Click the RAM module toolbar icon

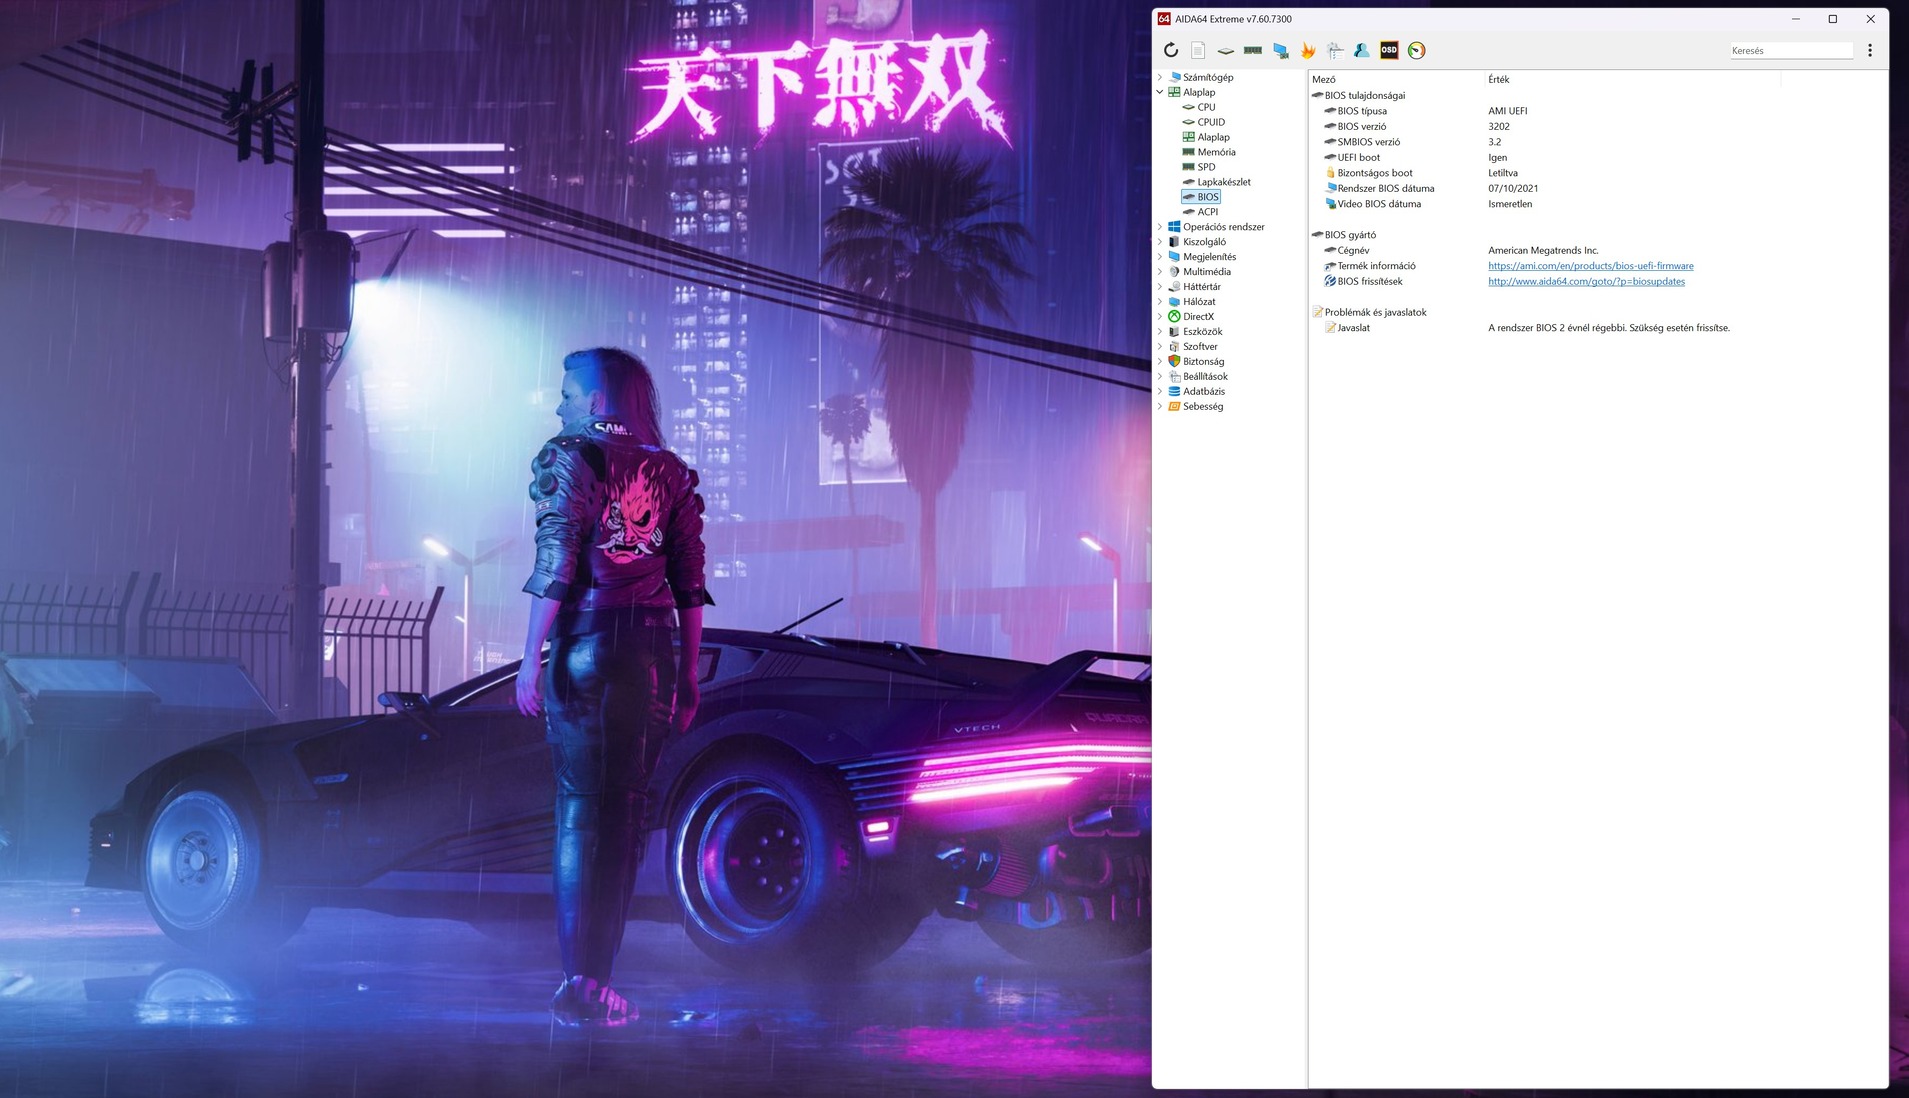click(1253, 50)
